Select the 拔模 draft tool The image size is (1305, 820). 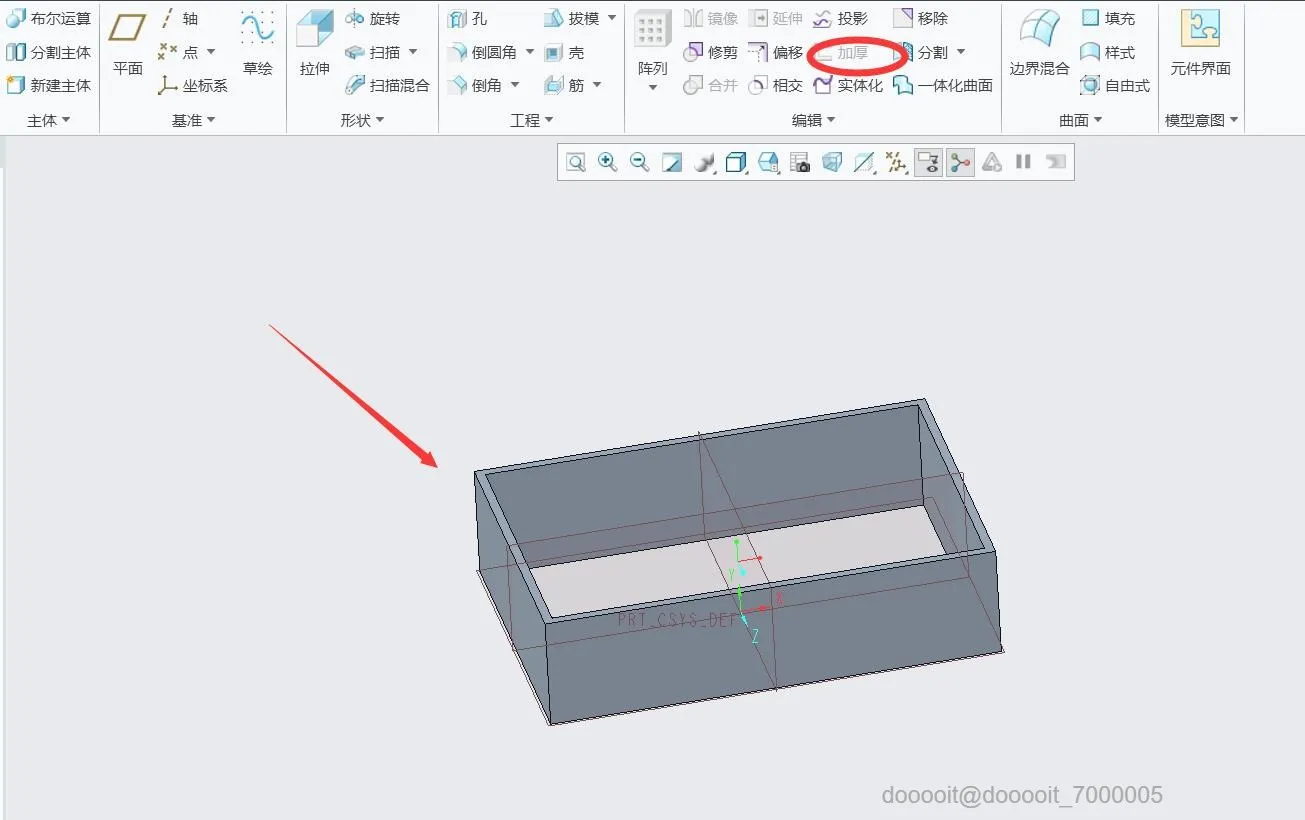tap(572, 19)
